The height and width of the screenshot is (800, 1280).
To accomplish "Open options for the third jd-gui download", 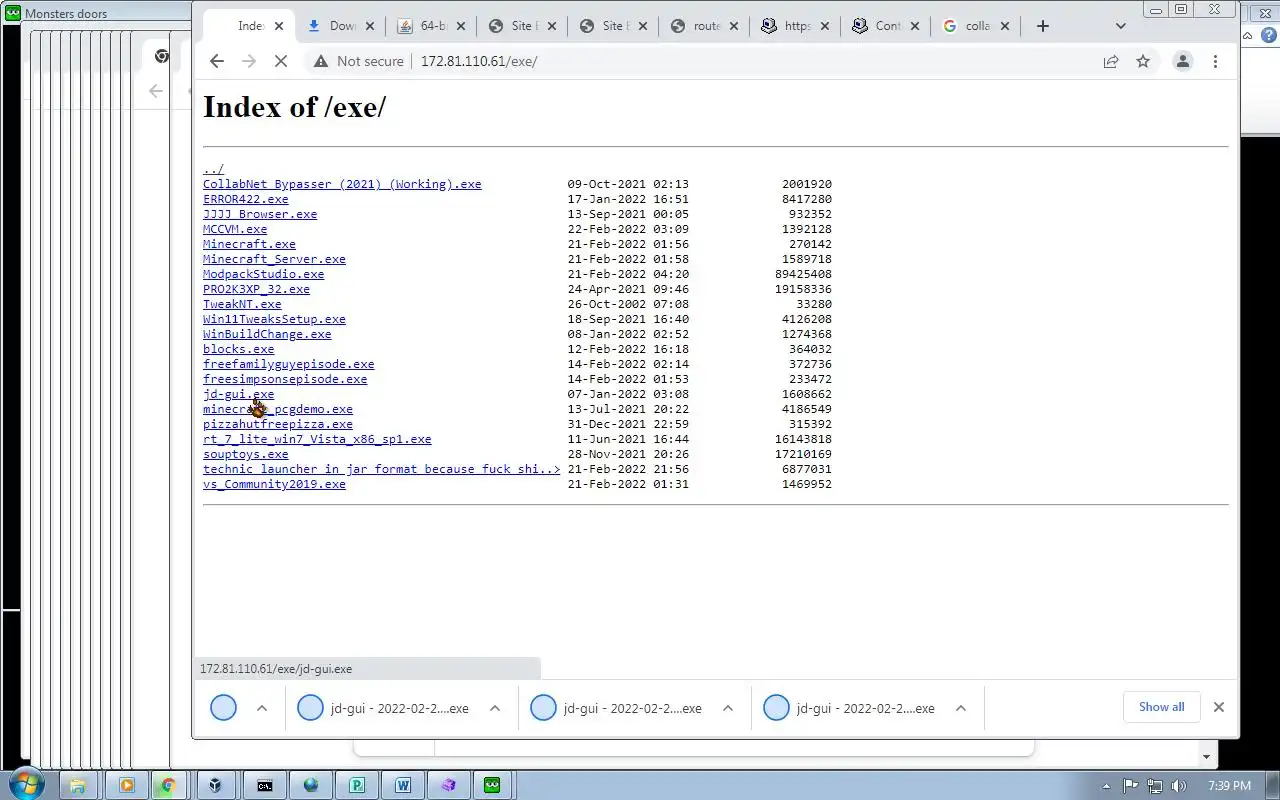I will (728, 708).
